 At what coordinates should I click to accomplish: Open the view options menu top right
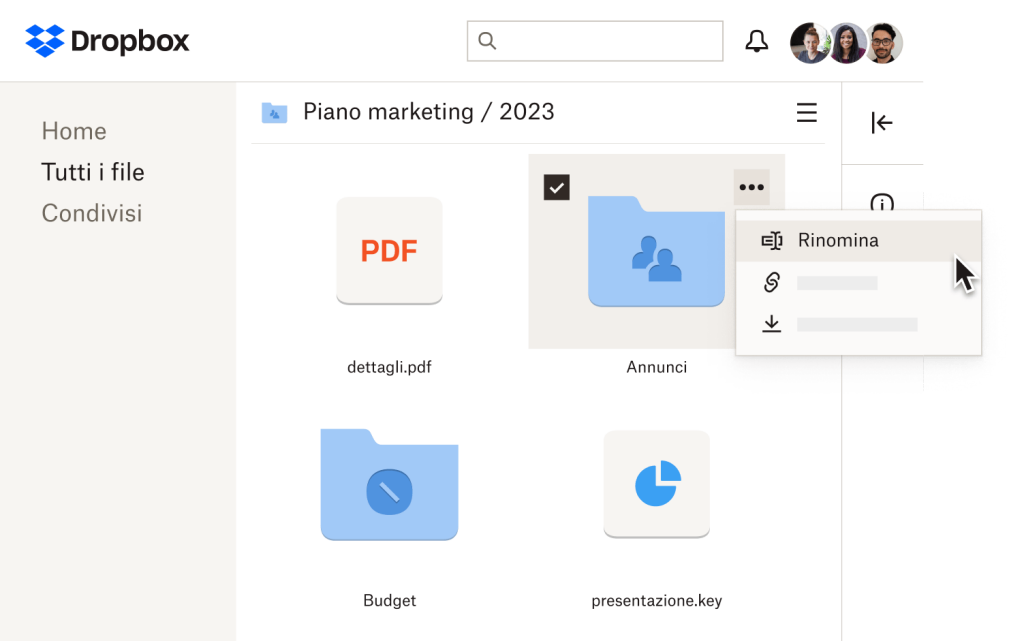pyautogui.click(x=806, y=113)
